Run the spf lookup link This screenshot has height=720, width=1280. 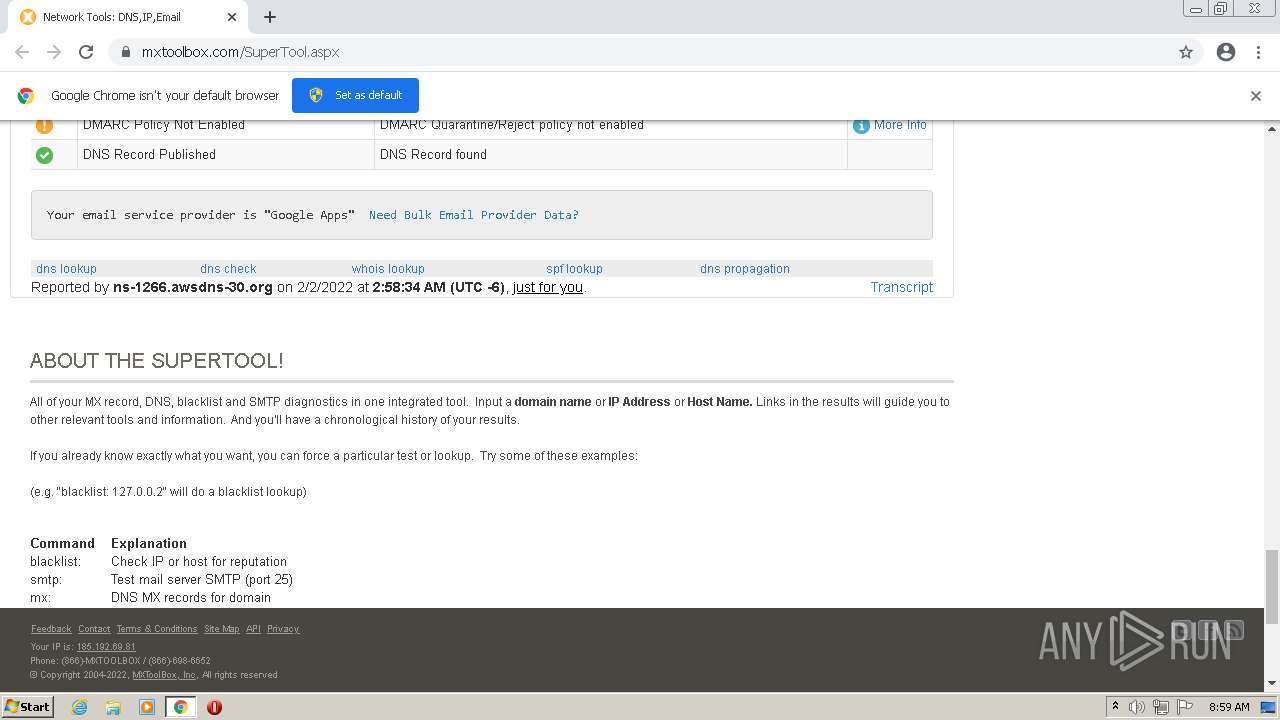point(574,269)
